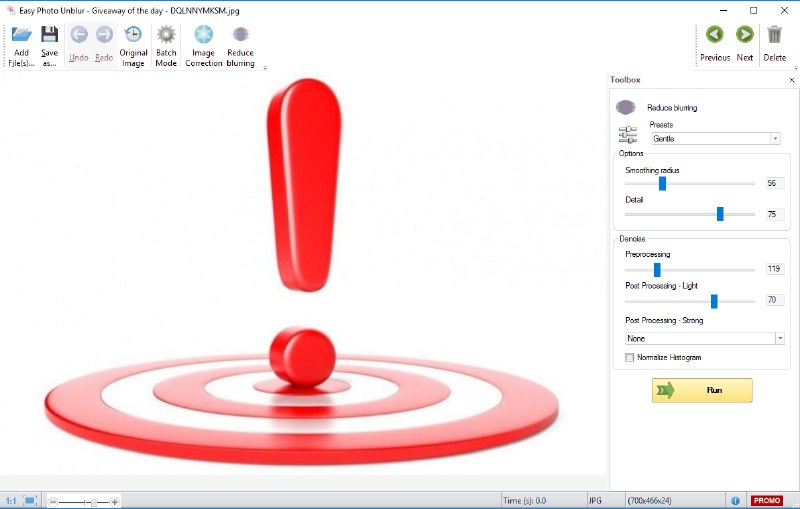
Task: Go to Previous image
Action: pos(715,44)
